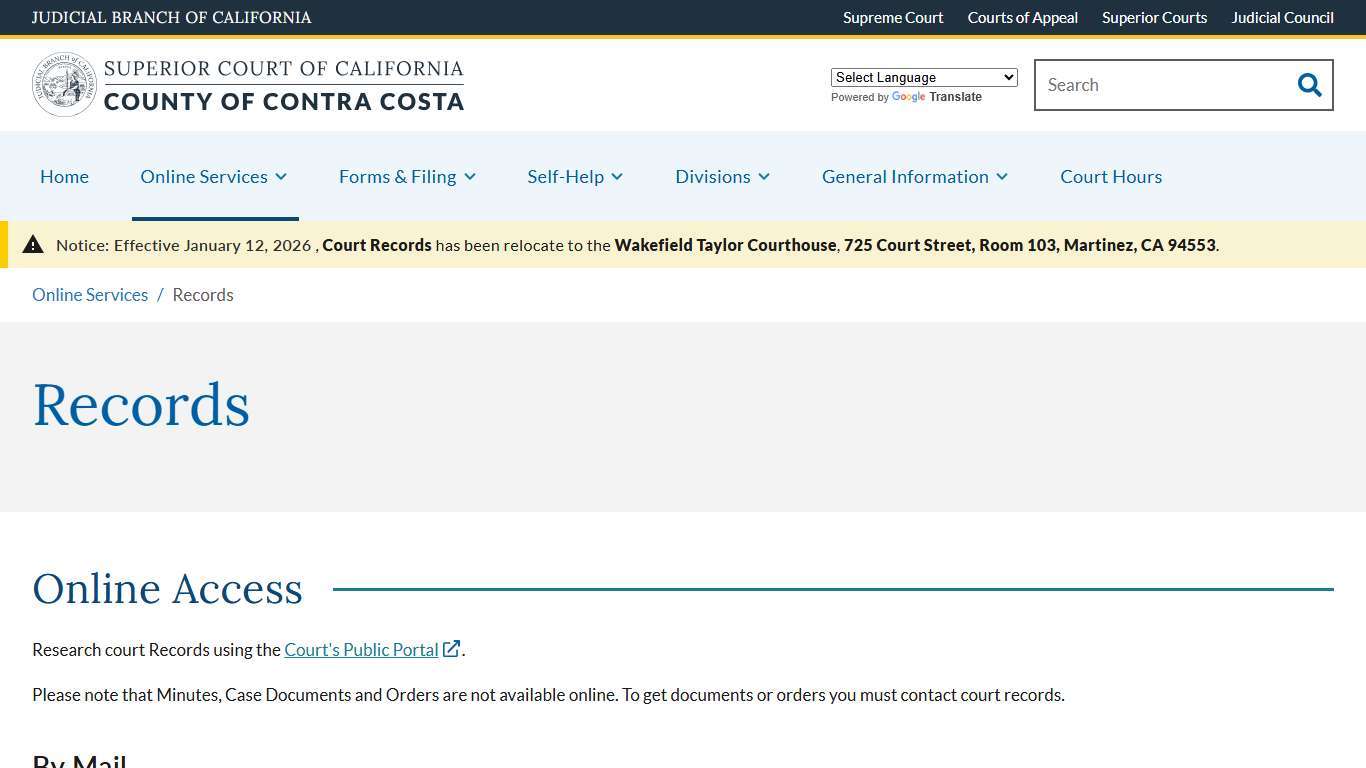This screenshot has height=768, width=1366.
Task: Click the Translate label next to Google
Action: tap(956, 97)
